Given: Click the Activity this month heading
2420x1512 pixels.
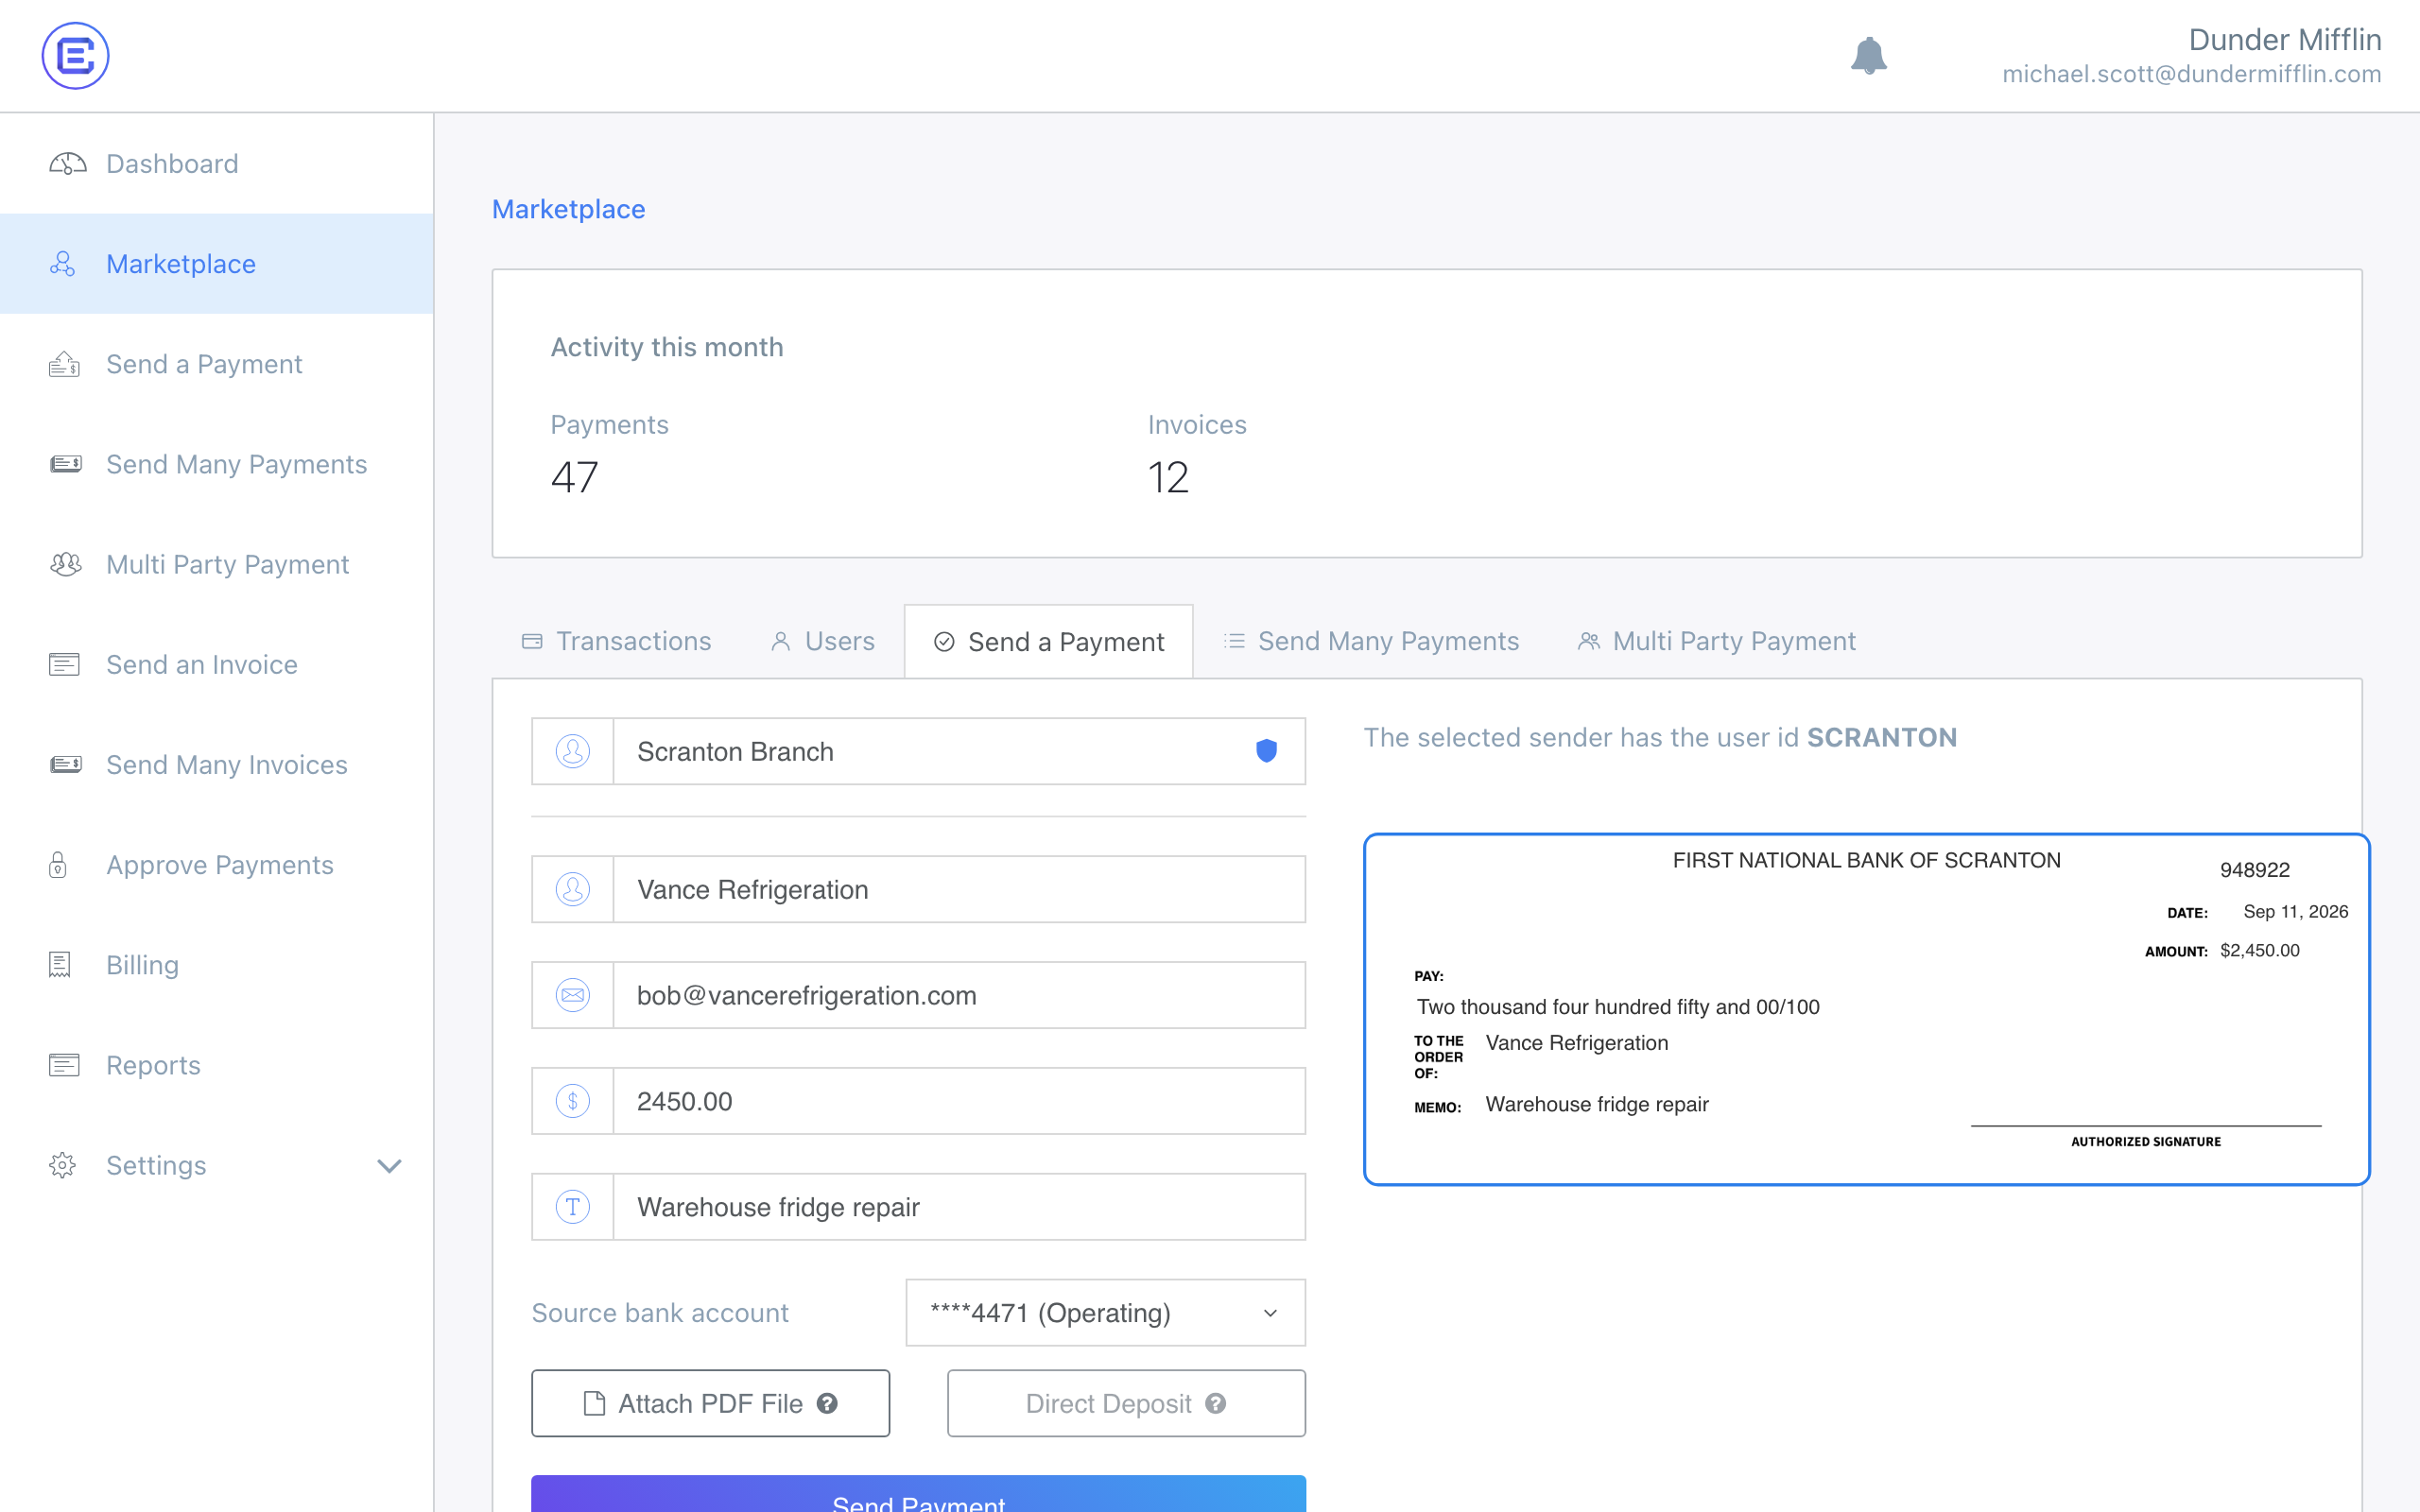Looking at the screenshot, I should (x=667, y=347).
